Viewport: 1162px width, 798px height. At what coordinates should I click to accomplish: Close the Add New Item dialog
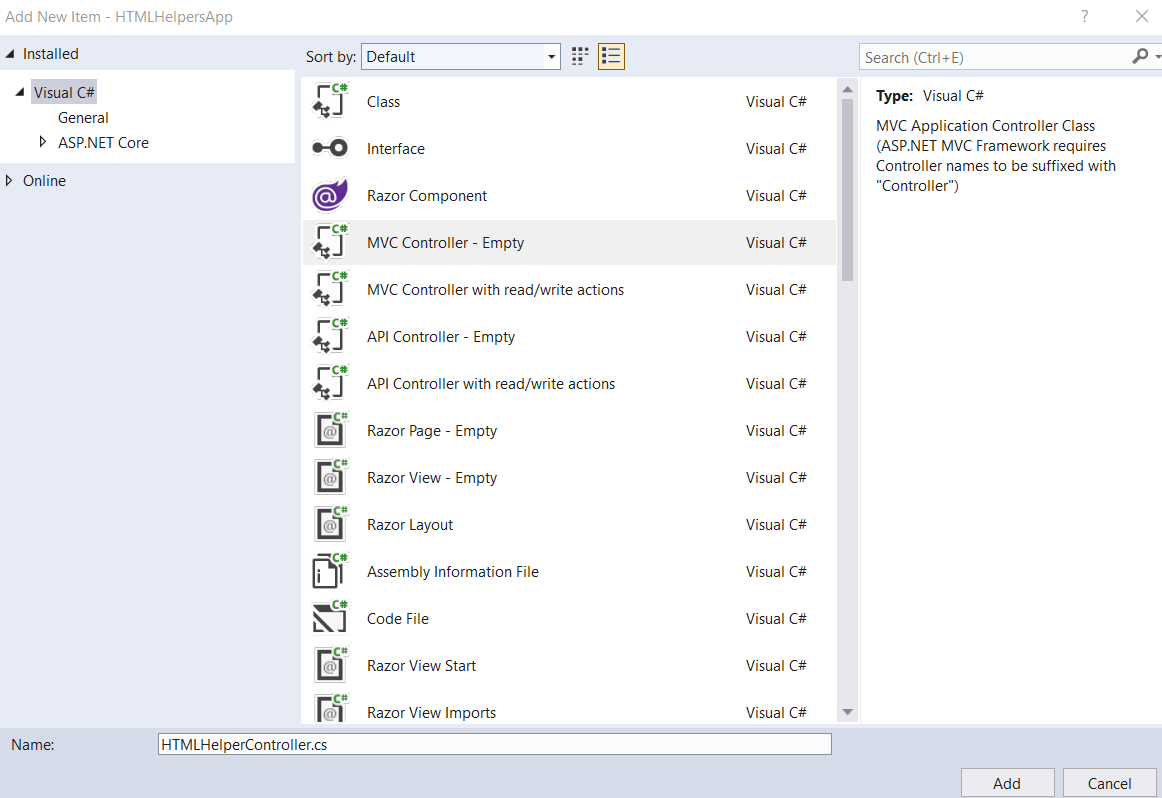pos(1142,16)
